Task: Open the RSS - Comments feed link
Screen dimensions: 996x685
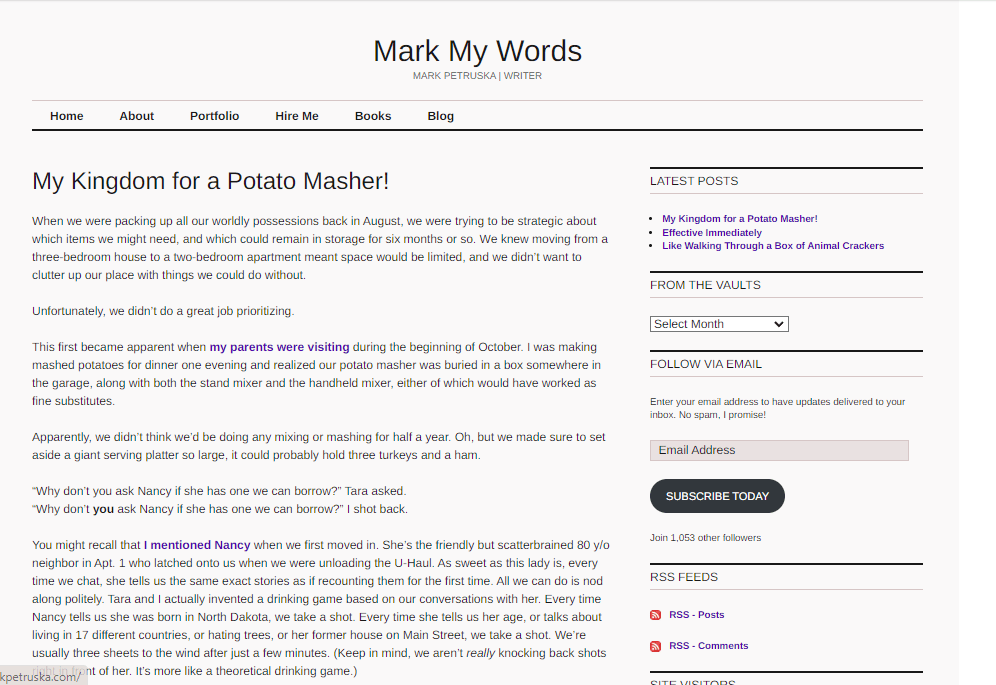Action: coord(709,646)
